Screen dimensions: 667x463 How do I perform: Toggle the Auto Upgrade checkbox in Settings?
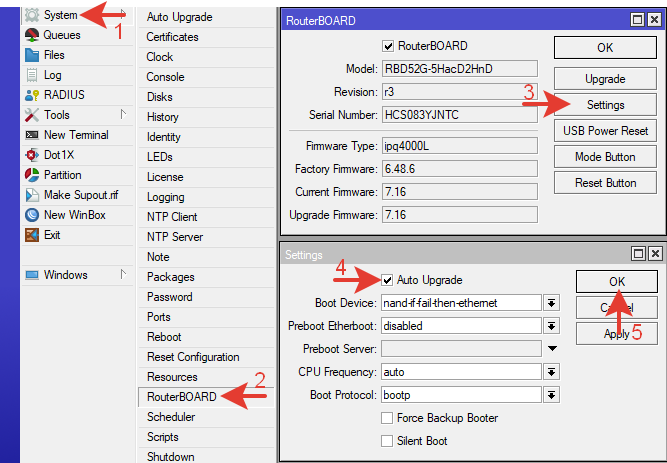point(387,280)
